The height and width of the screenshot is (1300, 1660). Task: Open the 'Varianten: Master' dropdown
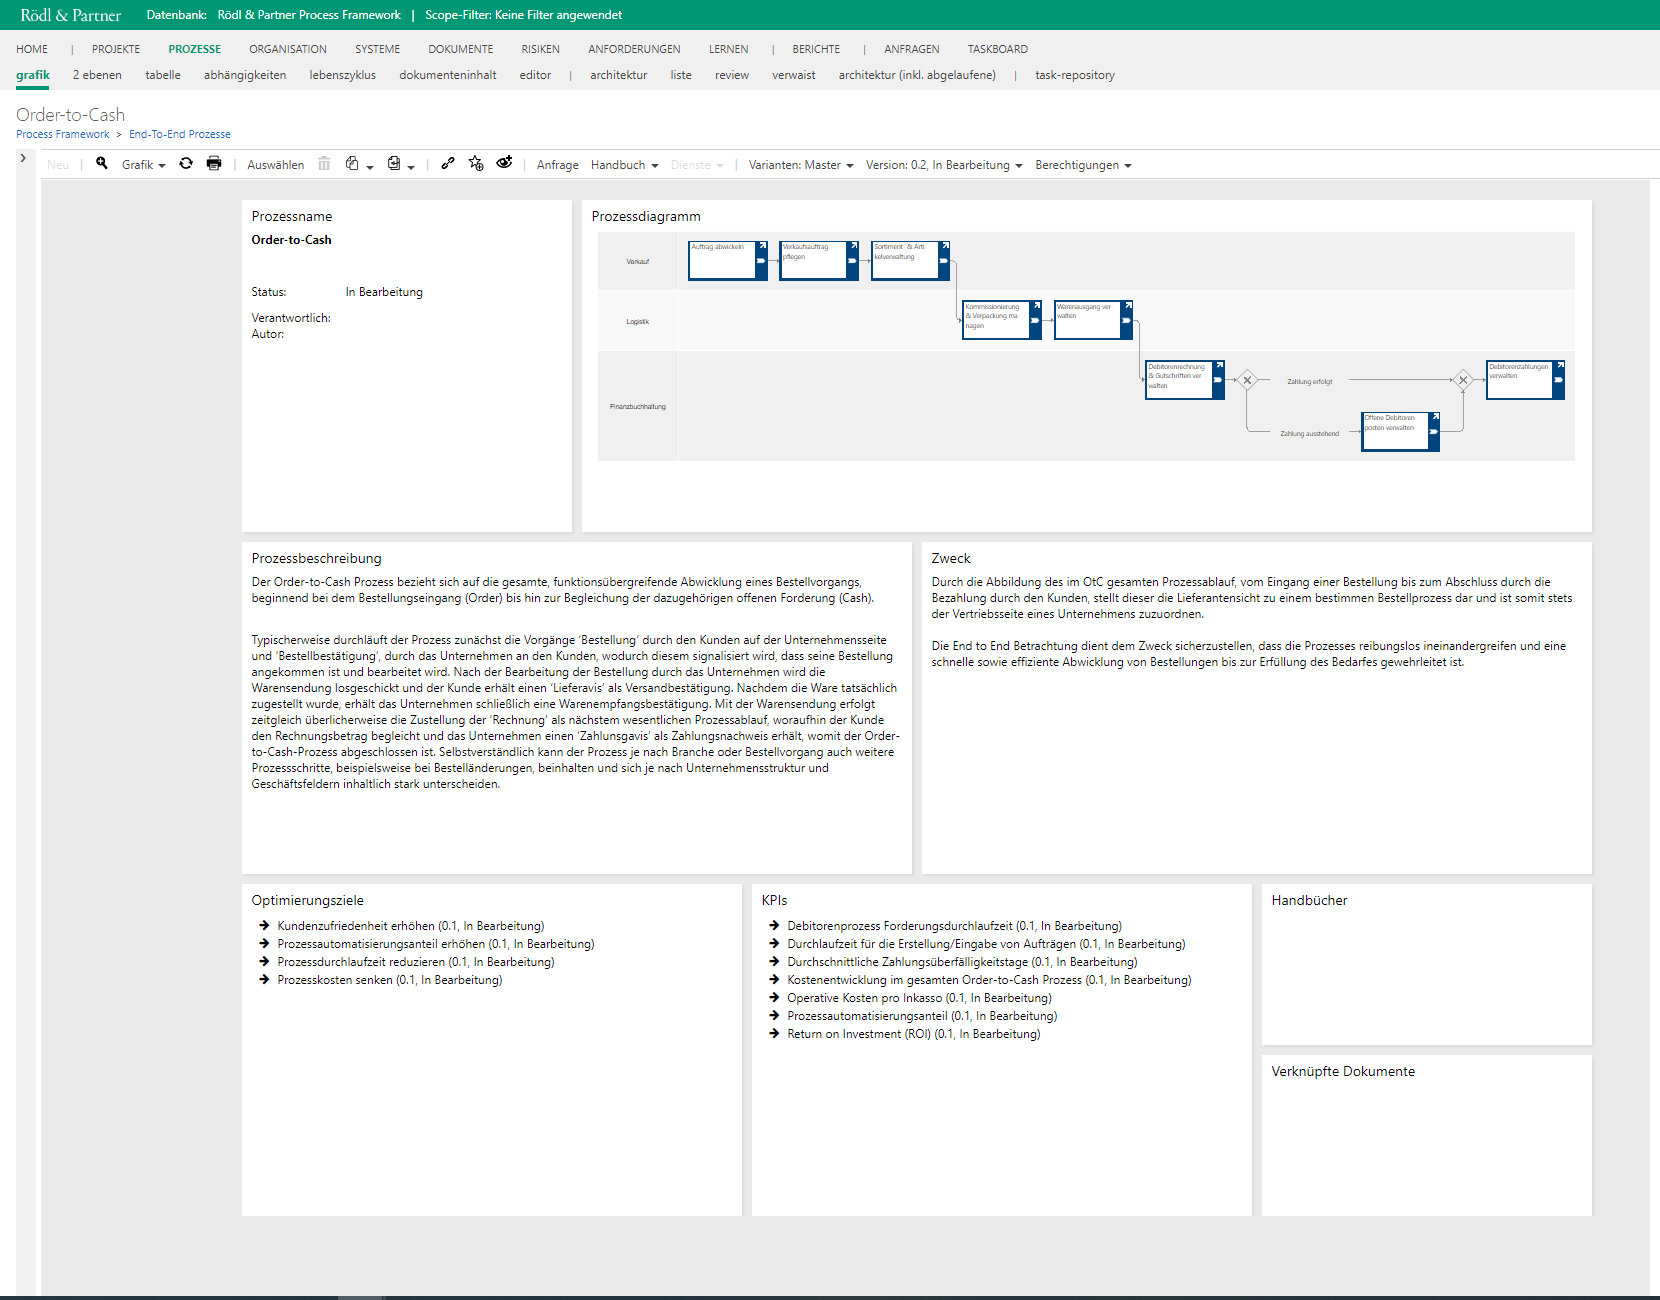800,165
